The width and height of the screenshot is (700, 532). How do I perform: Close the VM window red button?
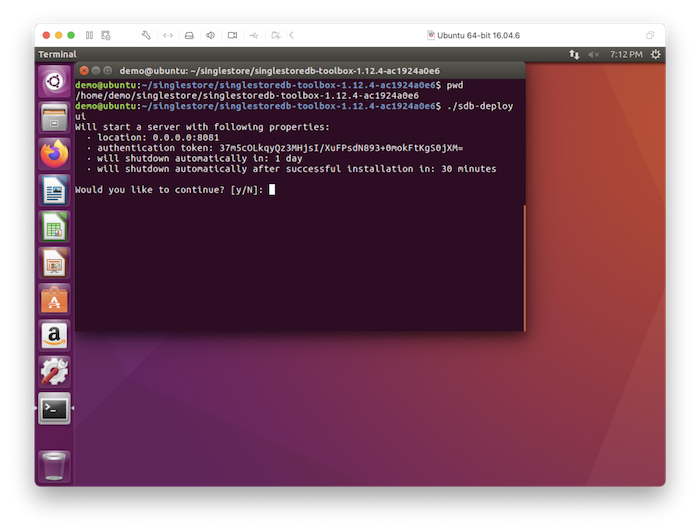pyautogui.click(x=46, y=35)
